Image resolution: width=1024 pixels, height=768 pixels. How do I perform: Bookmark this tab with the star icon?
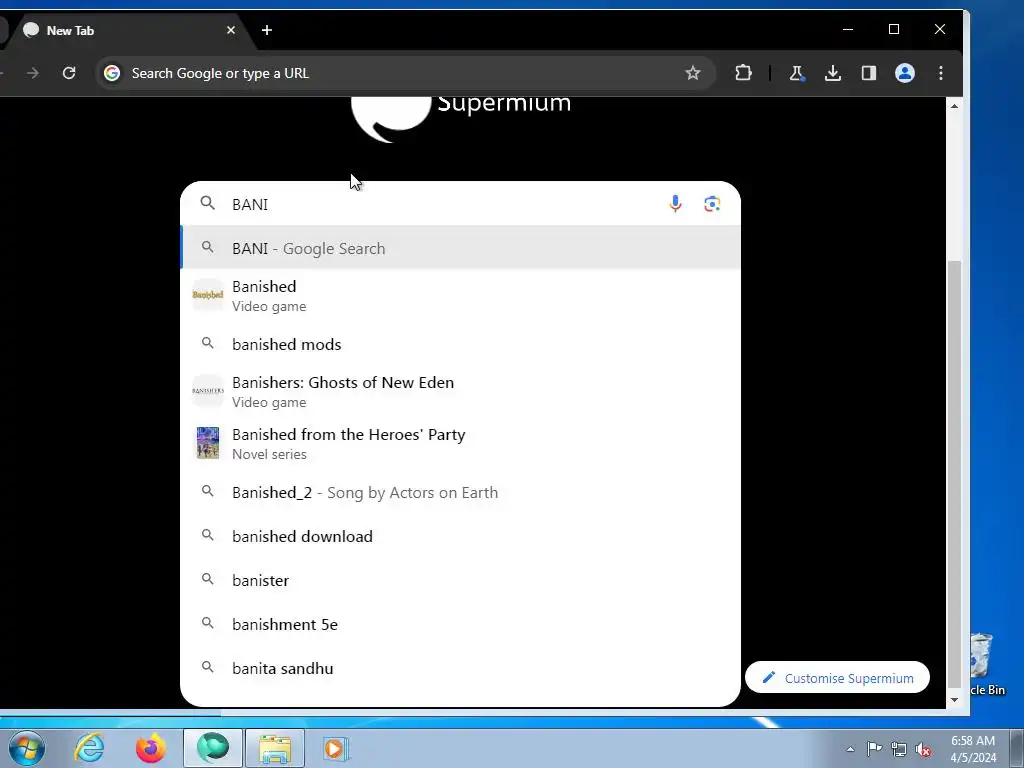[693, 73]
